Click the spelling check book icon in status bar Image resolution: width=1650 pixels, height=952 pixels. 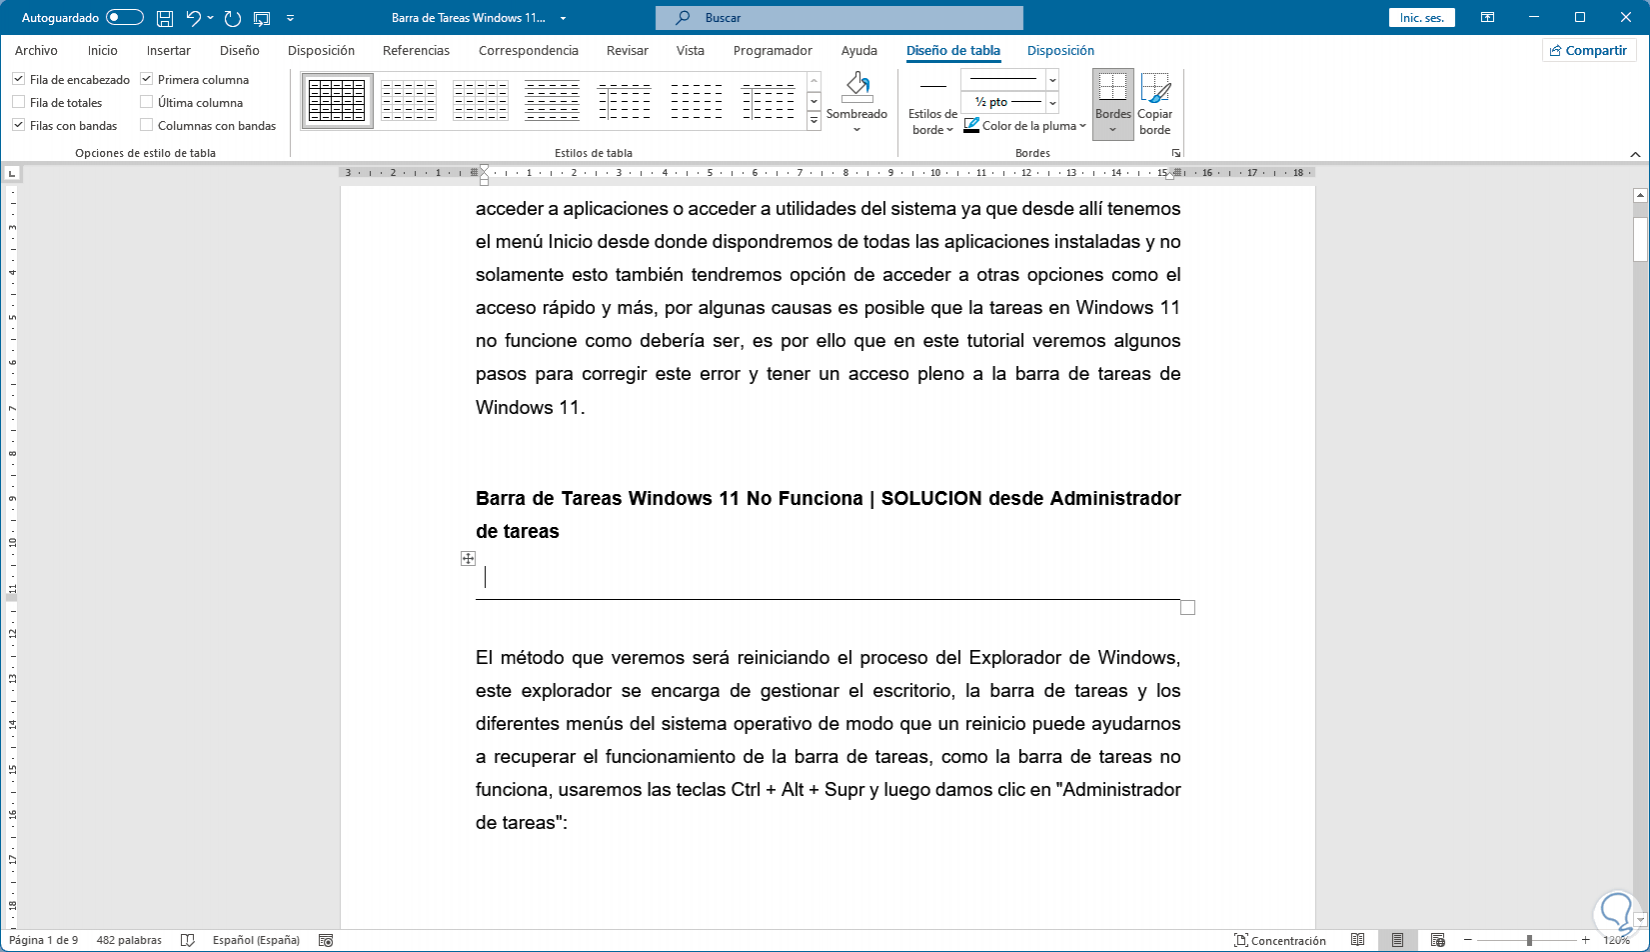click(187, 940)
